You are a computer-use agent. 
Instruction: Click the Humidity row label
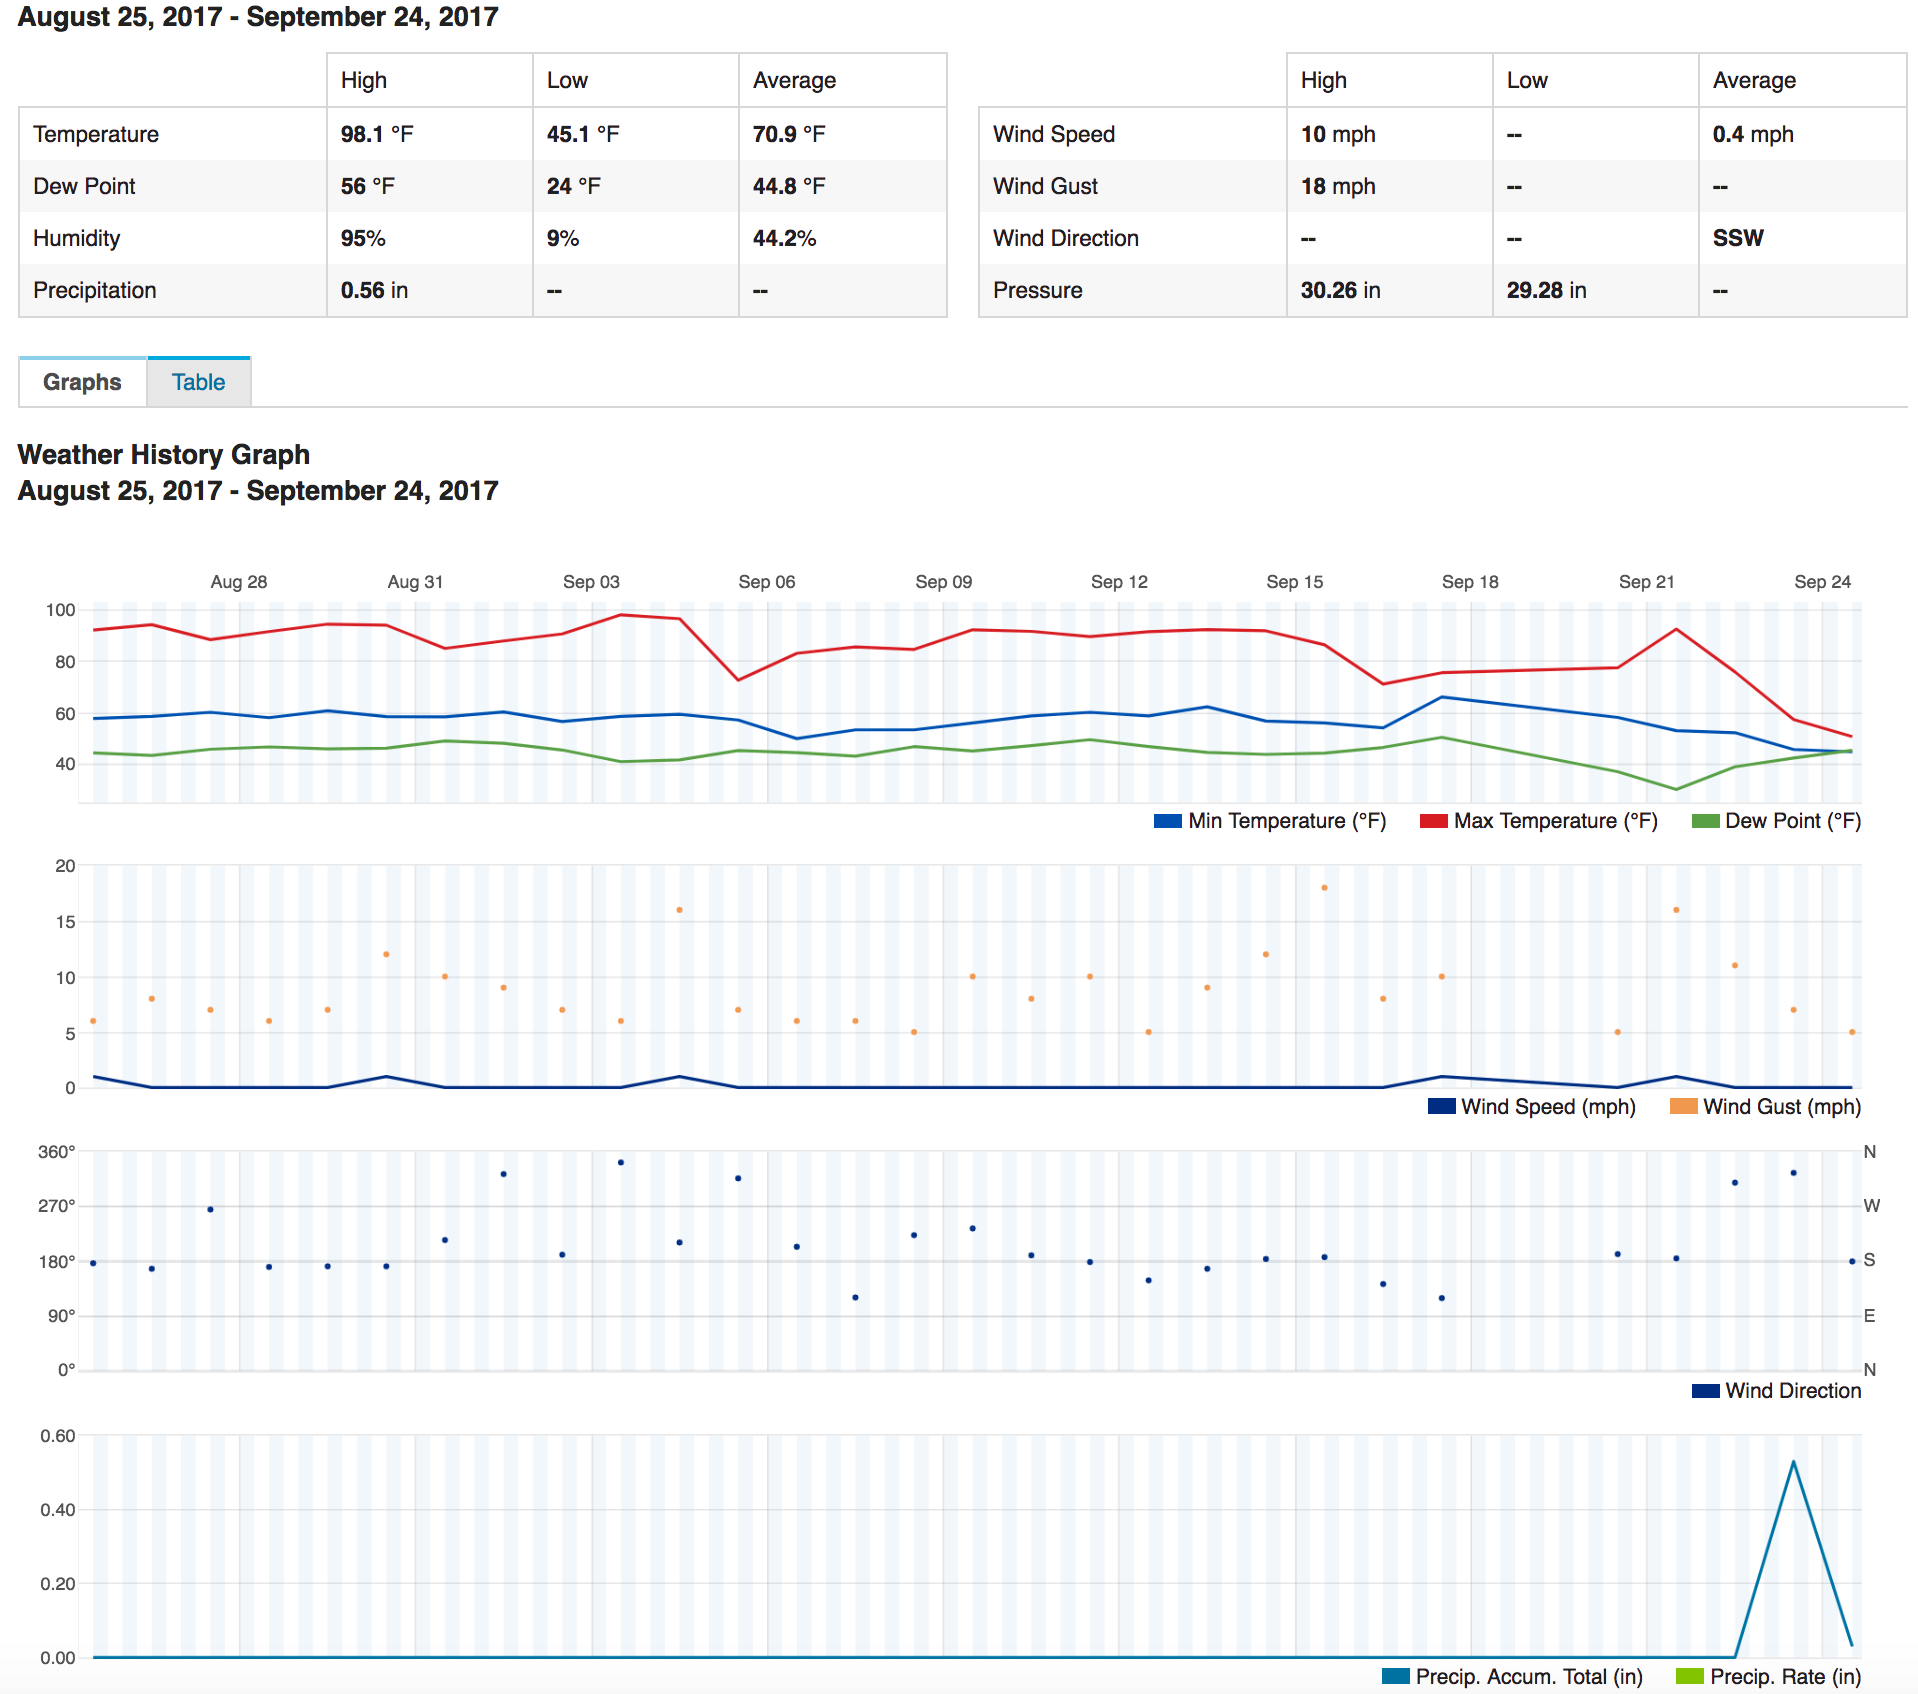(x=77, y=238)
